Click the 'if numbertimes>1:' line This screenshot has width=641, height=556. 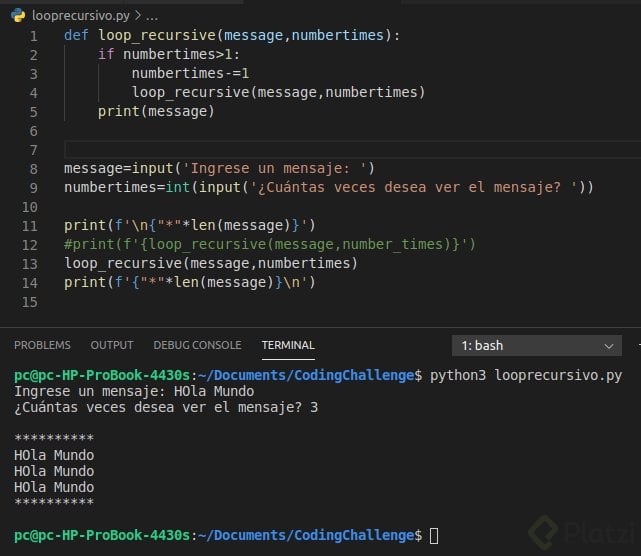[168, 54]
